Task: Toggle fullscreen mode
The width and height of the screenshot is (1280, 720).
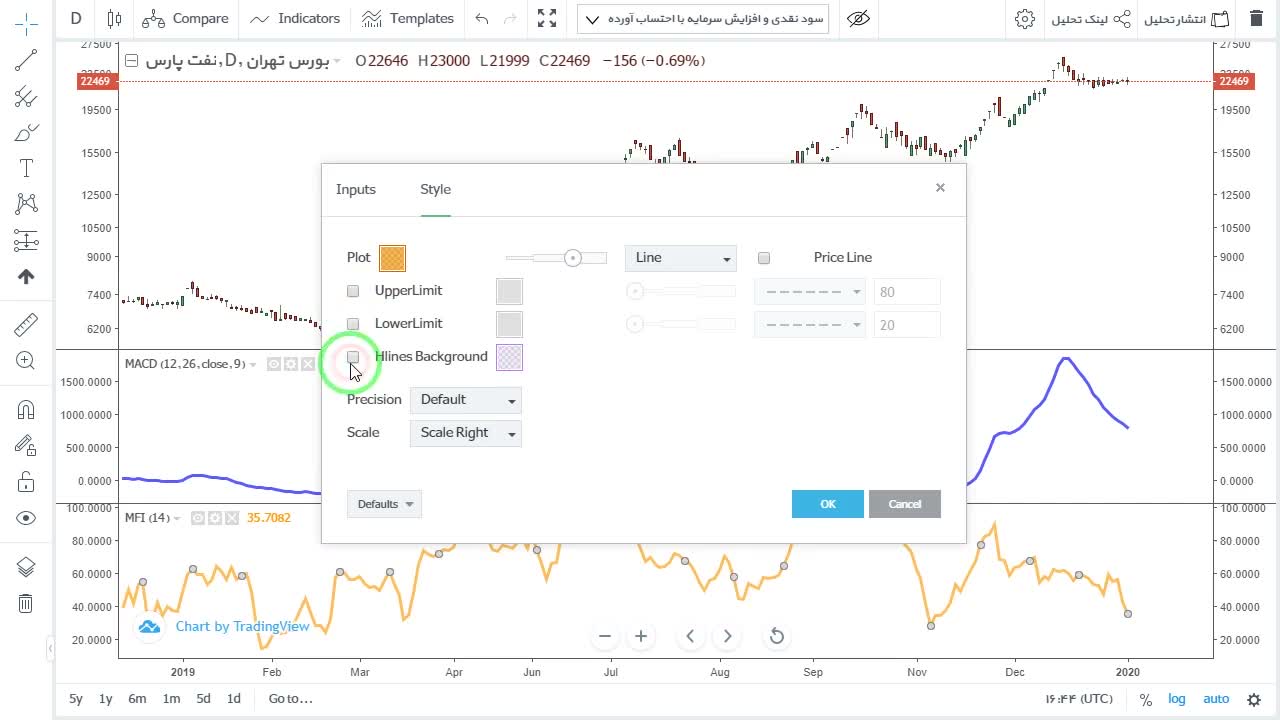Action: 547,19
